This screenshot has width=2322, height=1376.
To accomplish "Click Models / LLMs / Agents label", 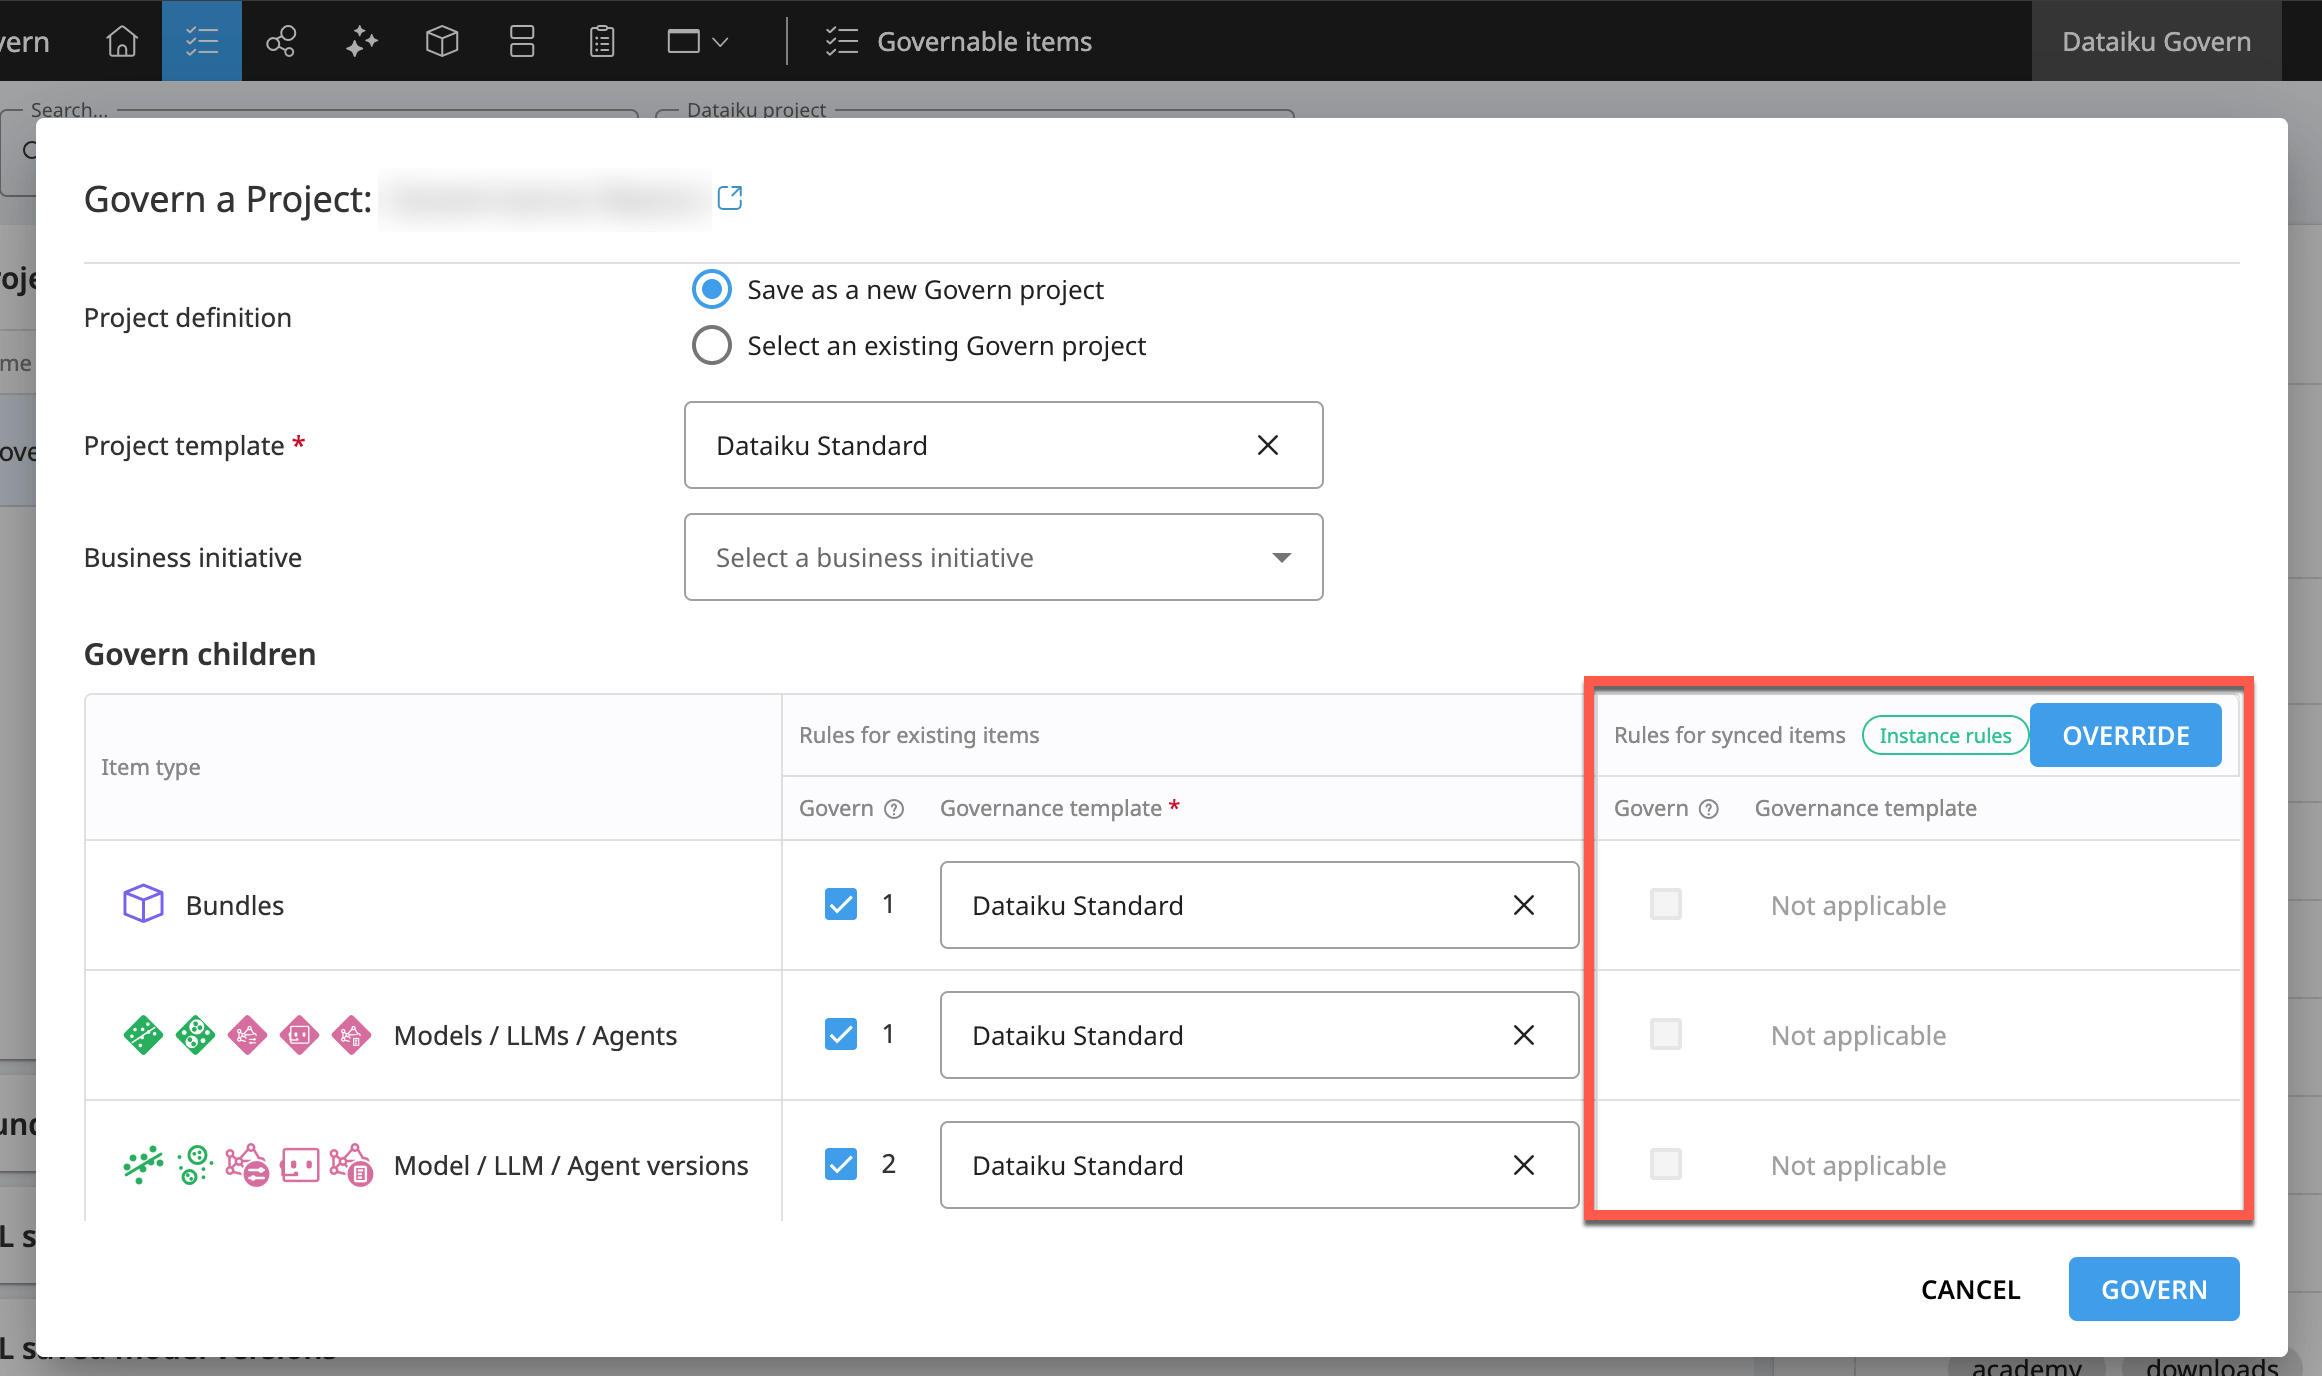I will (535, 1035).
